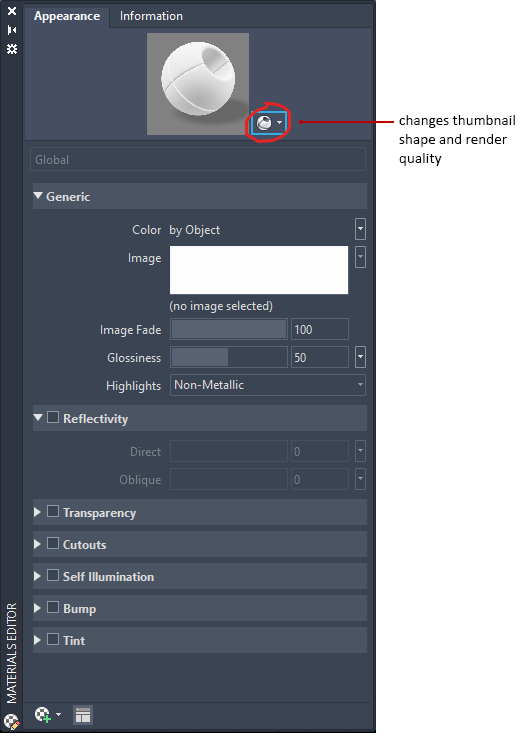The image size is (524, 739).
Task: Switch to the Information tab
Action: pyautogui.click(x=151, y=16)
